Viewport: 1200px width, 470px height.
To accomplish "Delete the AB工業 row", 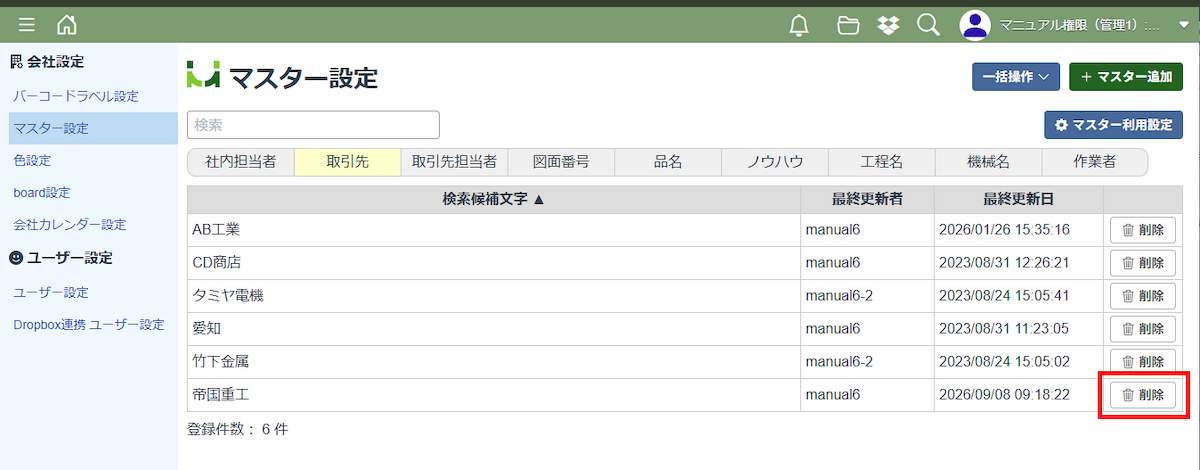I will click(x=1143, y=230).
